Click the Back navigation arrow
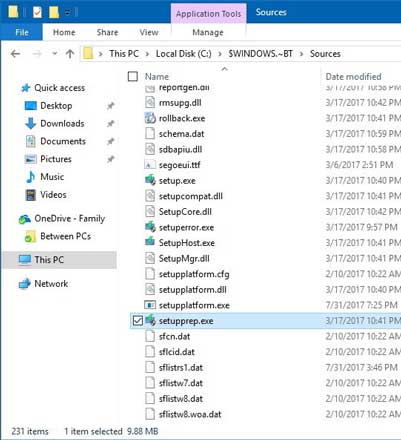 (16, 54)
